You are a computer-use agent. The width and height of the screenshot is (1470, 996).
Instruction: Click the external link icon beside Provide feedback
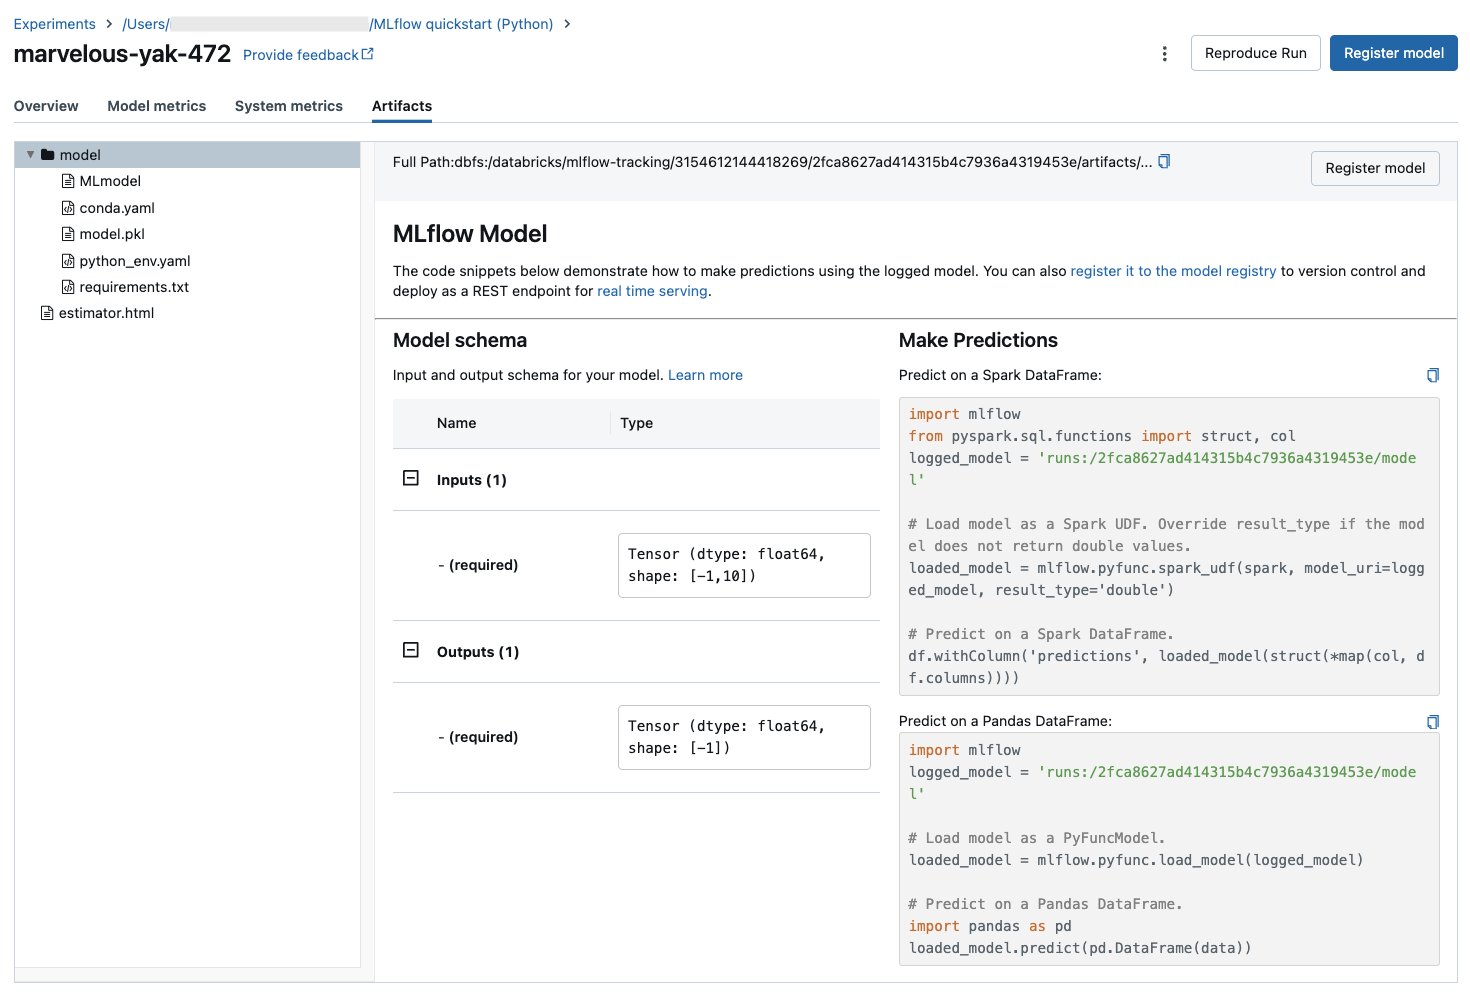[x=368, y=54]
